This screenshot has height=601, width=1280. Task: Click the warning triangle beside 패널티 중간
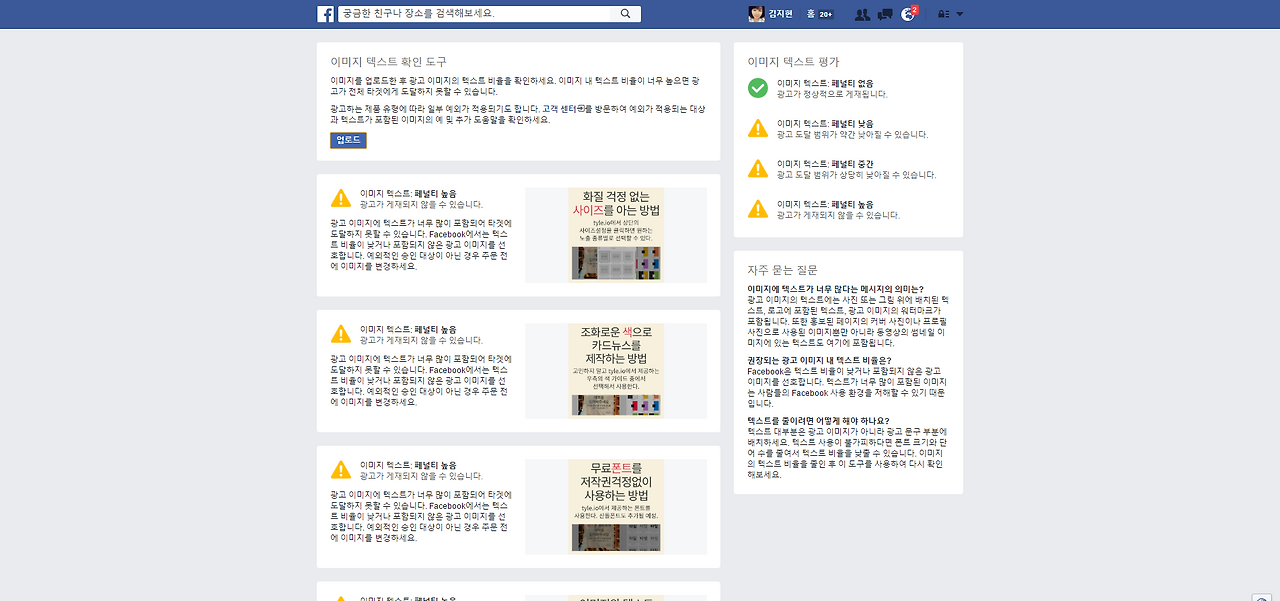(x=757, y=168)
